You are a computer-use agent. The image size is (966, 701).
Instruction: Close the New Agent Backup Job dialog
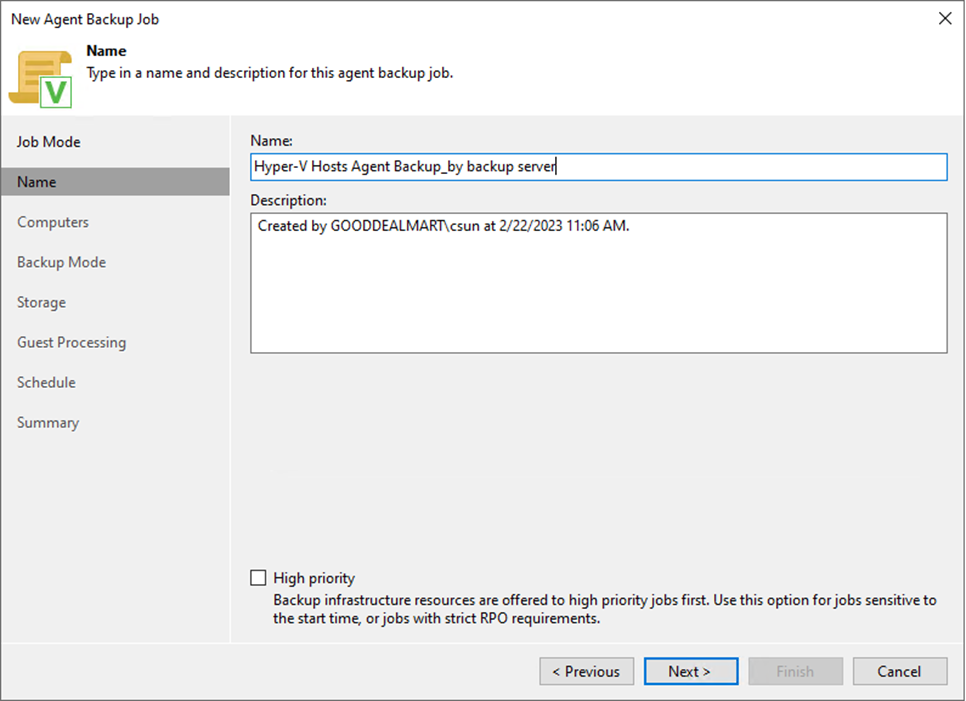945,18
